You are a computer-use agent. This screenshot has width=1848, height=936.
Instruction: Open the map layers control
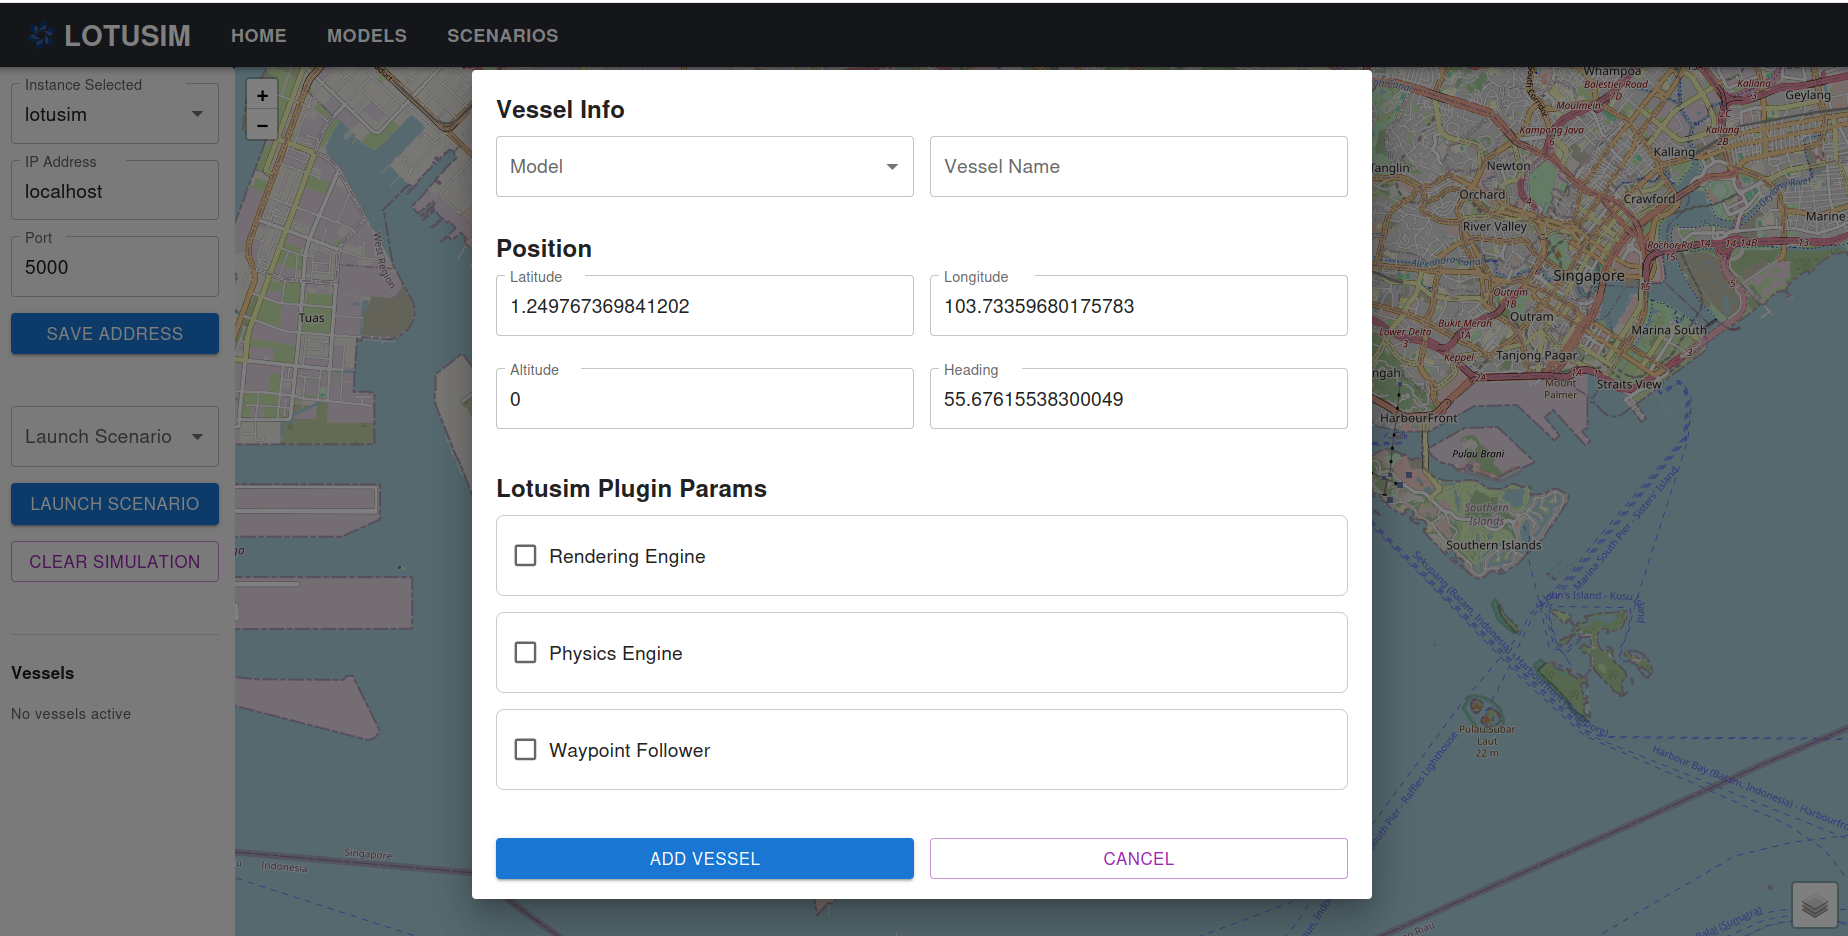coord(1815,905)
